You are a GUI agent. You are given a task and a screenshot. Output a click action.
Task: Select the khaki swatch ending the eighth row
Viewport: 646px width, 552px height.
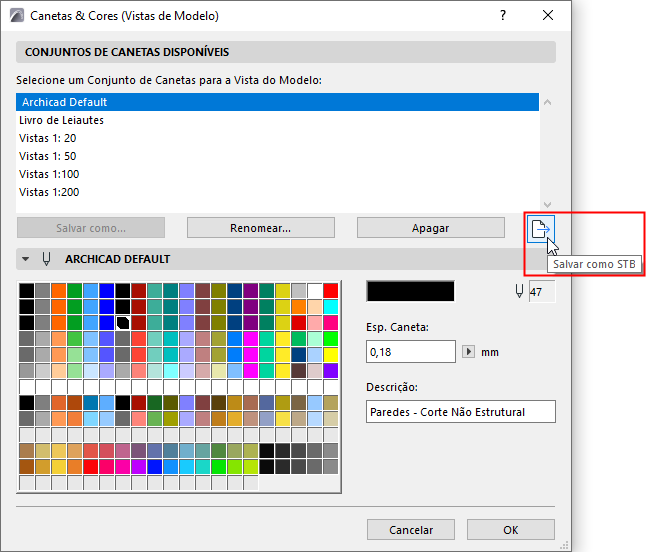(331, 403)
